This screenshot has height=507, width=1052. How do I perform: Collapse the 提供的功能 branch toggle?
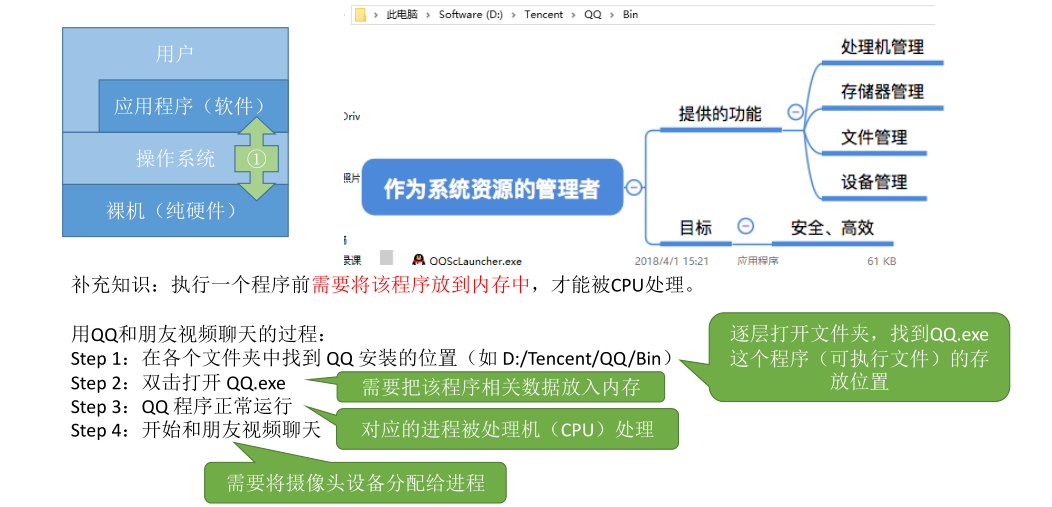[x=795, y=112]
